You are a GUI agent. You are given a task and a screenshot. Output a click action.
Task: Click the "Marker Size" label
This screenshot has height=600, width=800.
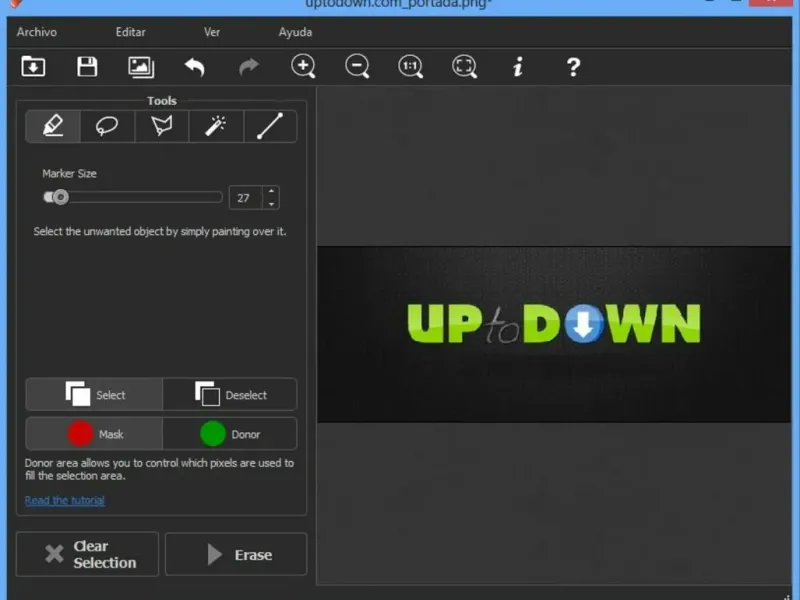[69, 173]
